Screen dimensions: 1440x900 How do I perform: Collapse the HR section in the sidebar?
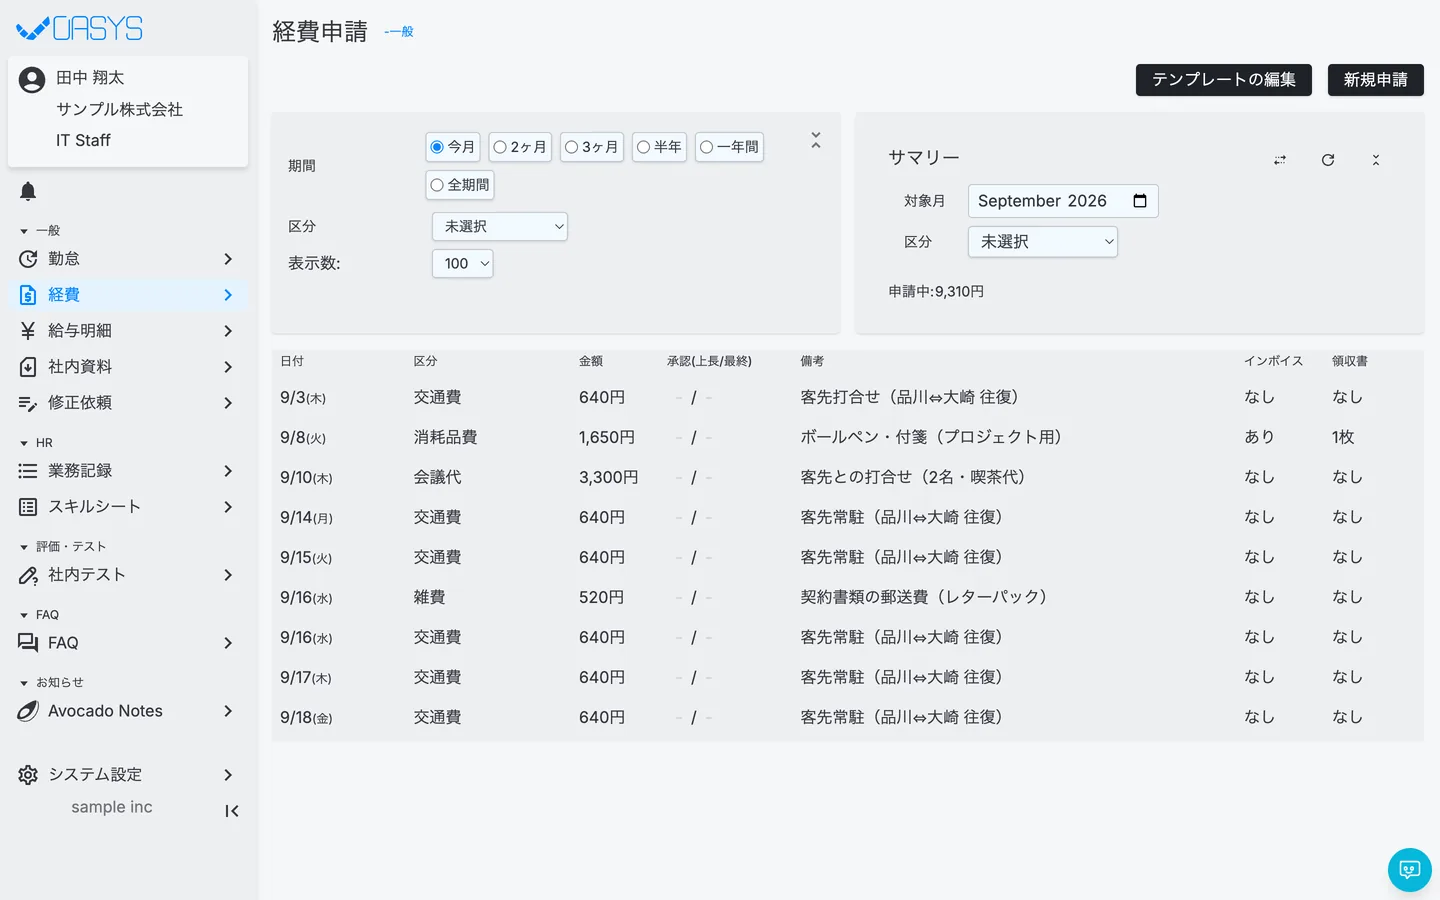point(24,443)
